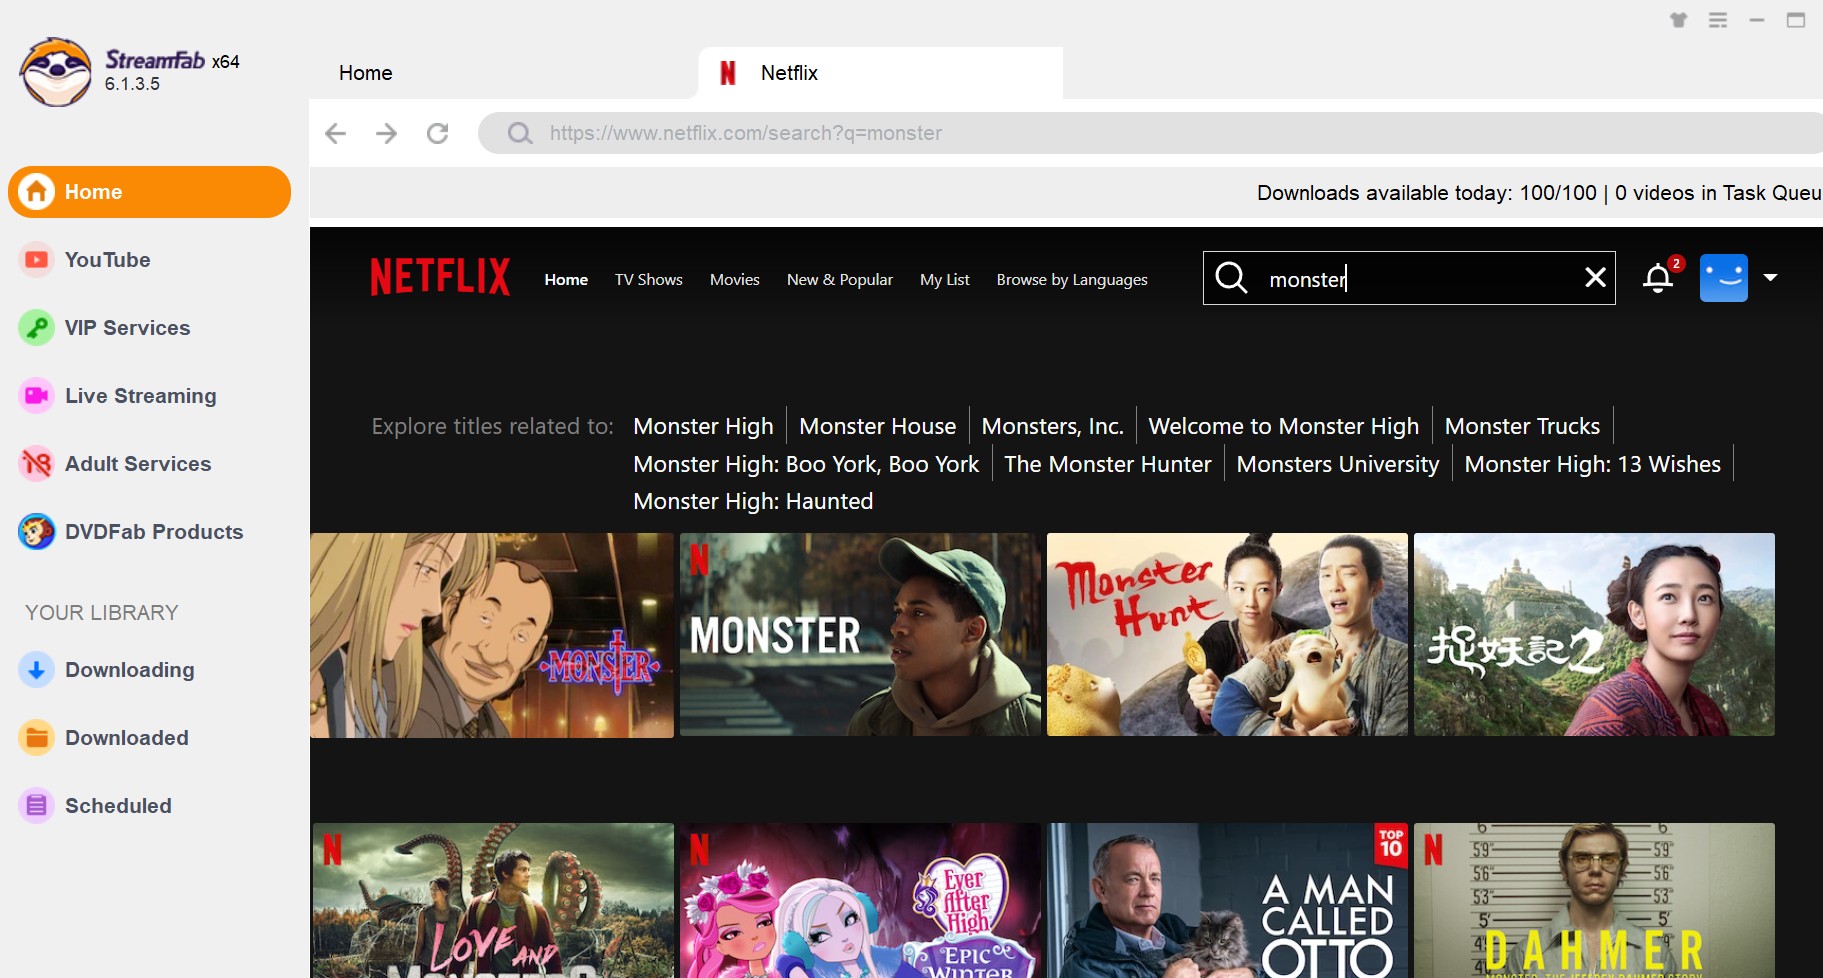Open New & Popular section
Image resolution: width=1823 pixels, height=978 pixels.
[x=840, y=280]
